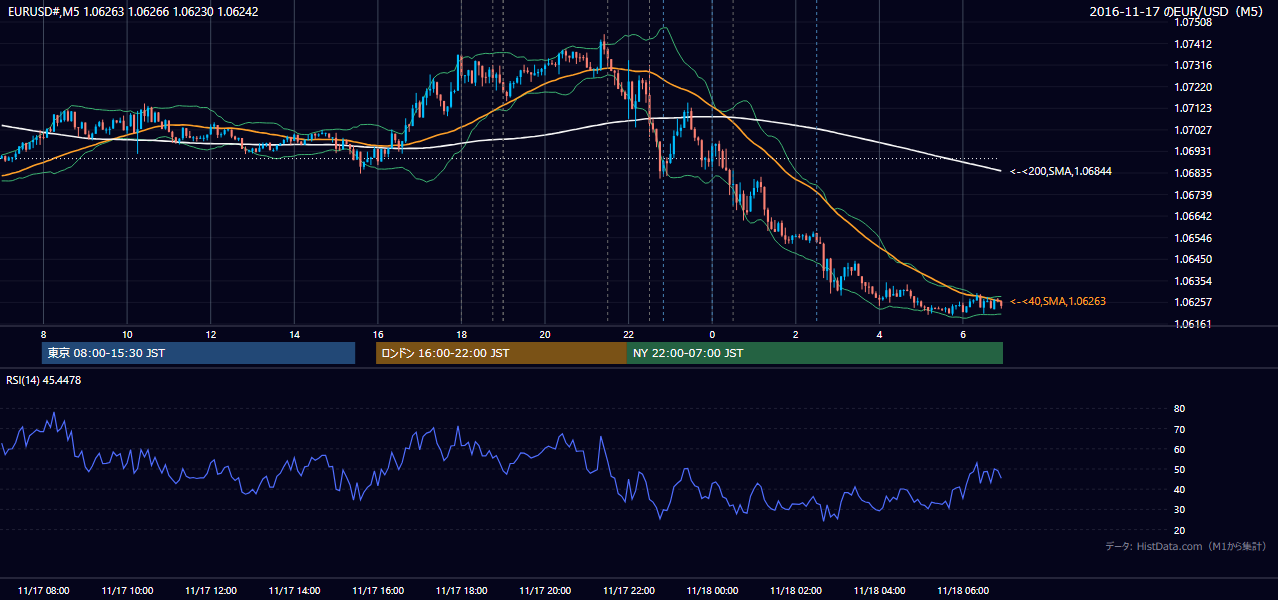Click the RSI 70 level label

pos(1179,429)
